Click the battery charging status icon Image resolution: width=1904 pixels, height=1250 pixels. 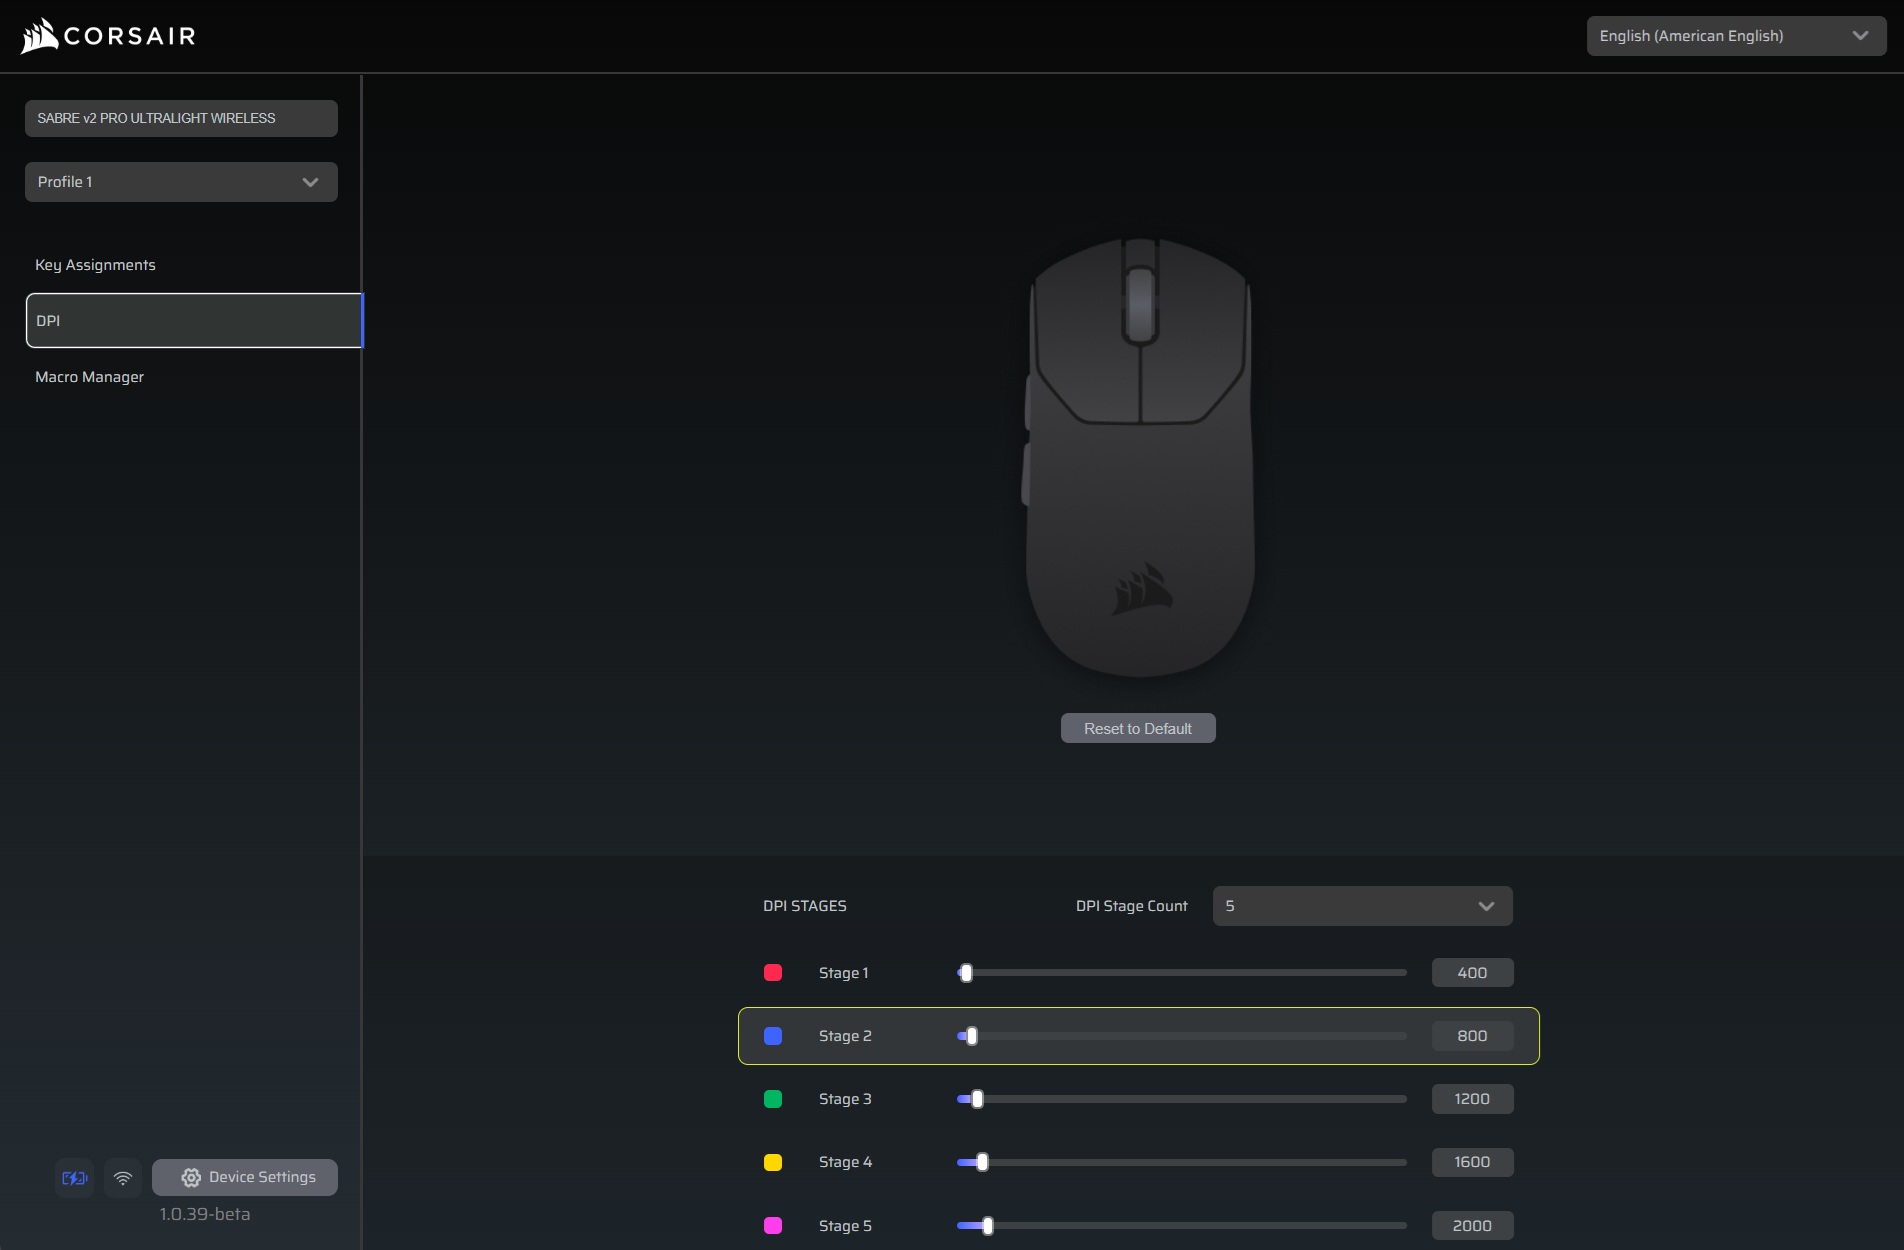click(x=75, y=1178)
